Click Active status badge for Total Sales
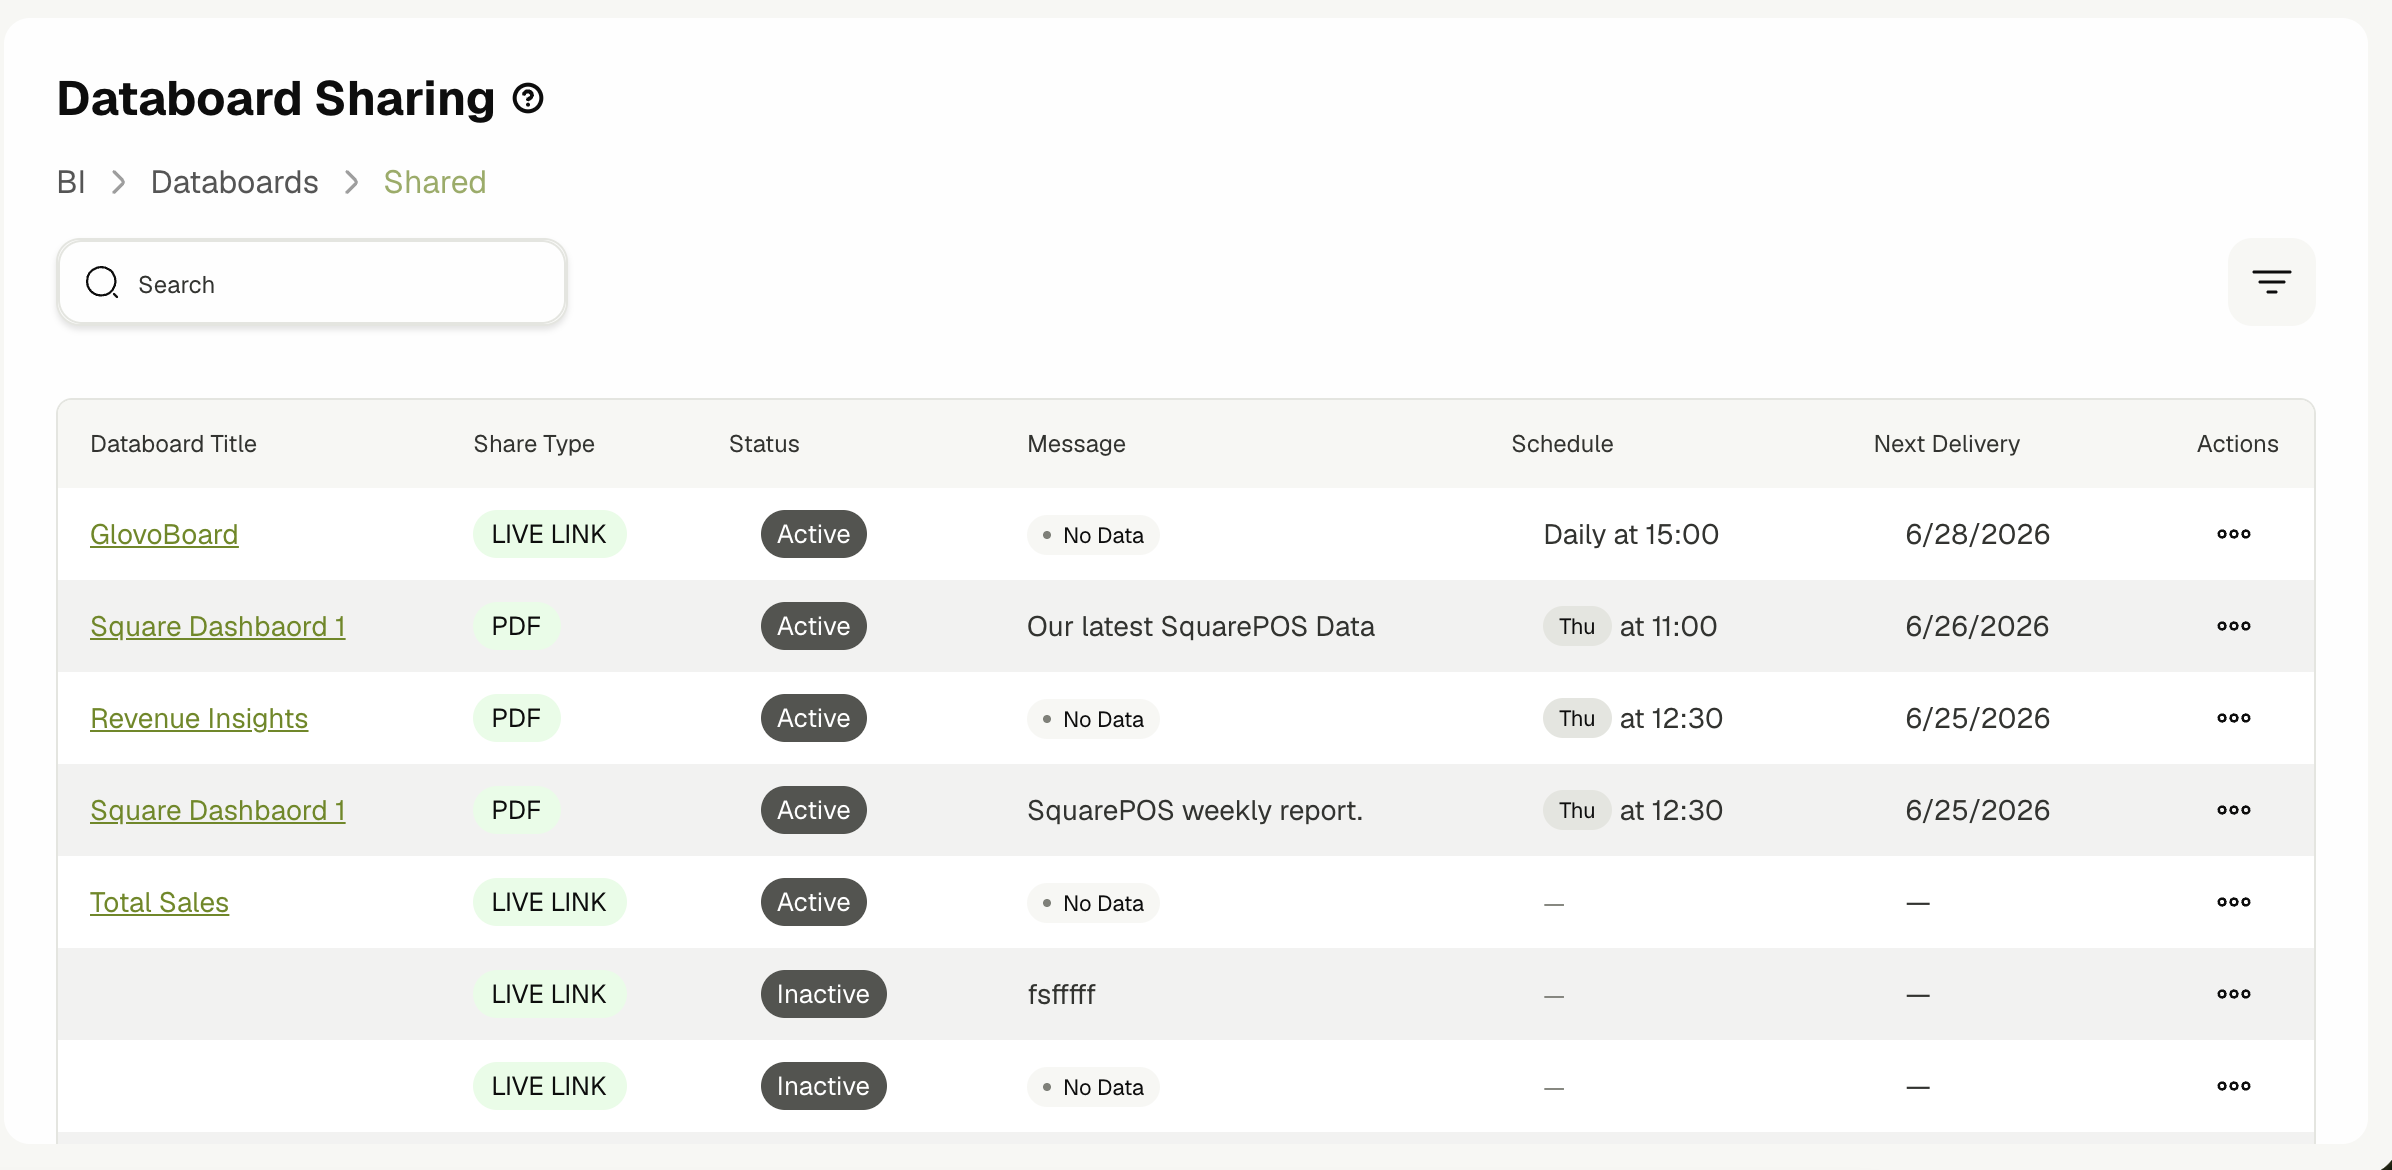2392x1170 pixels. coord(813,902)
